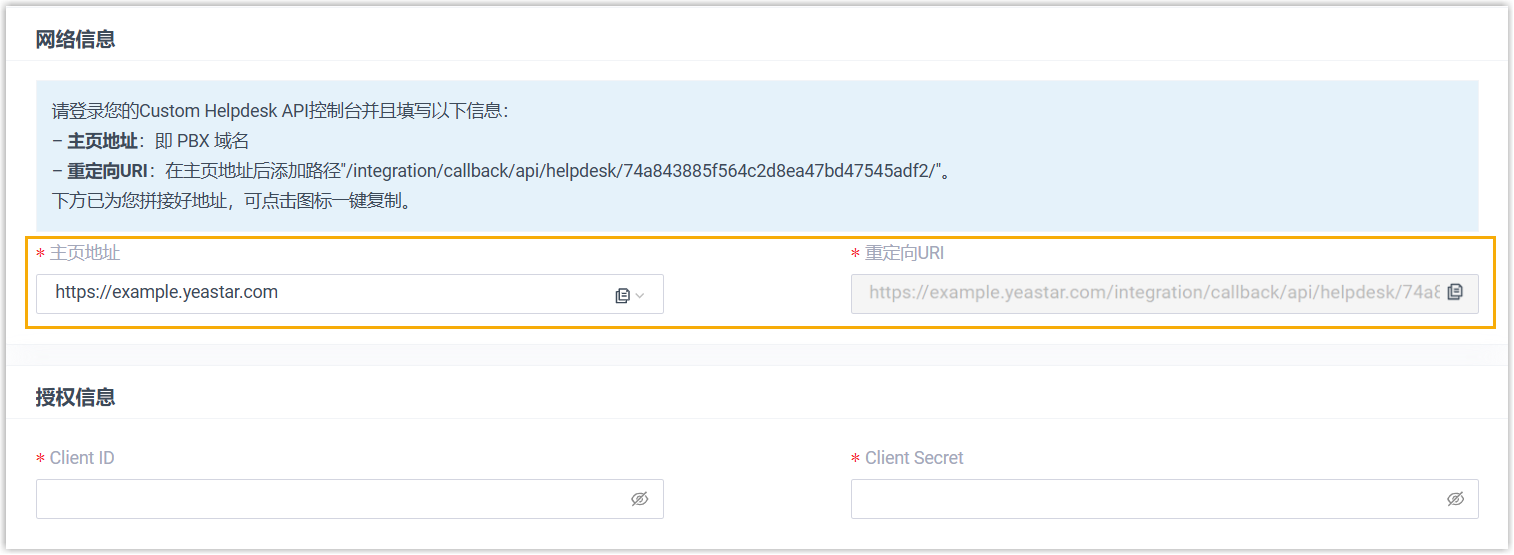The height and width of the screenshot is (555, 1514).
Task: Copy the homepage address with the copy icon
Action: click(623, 295)
